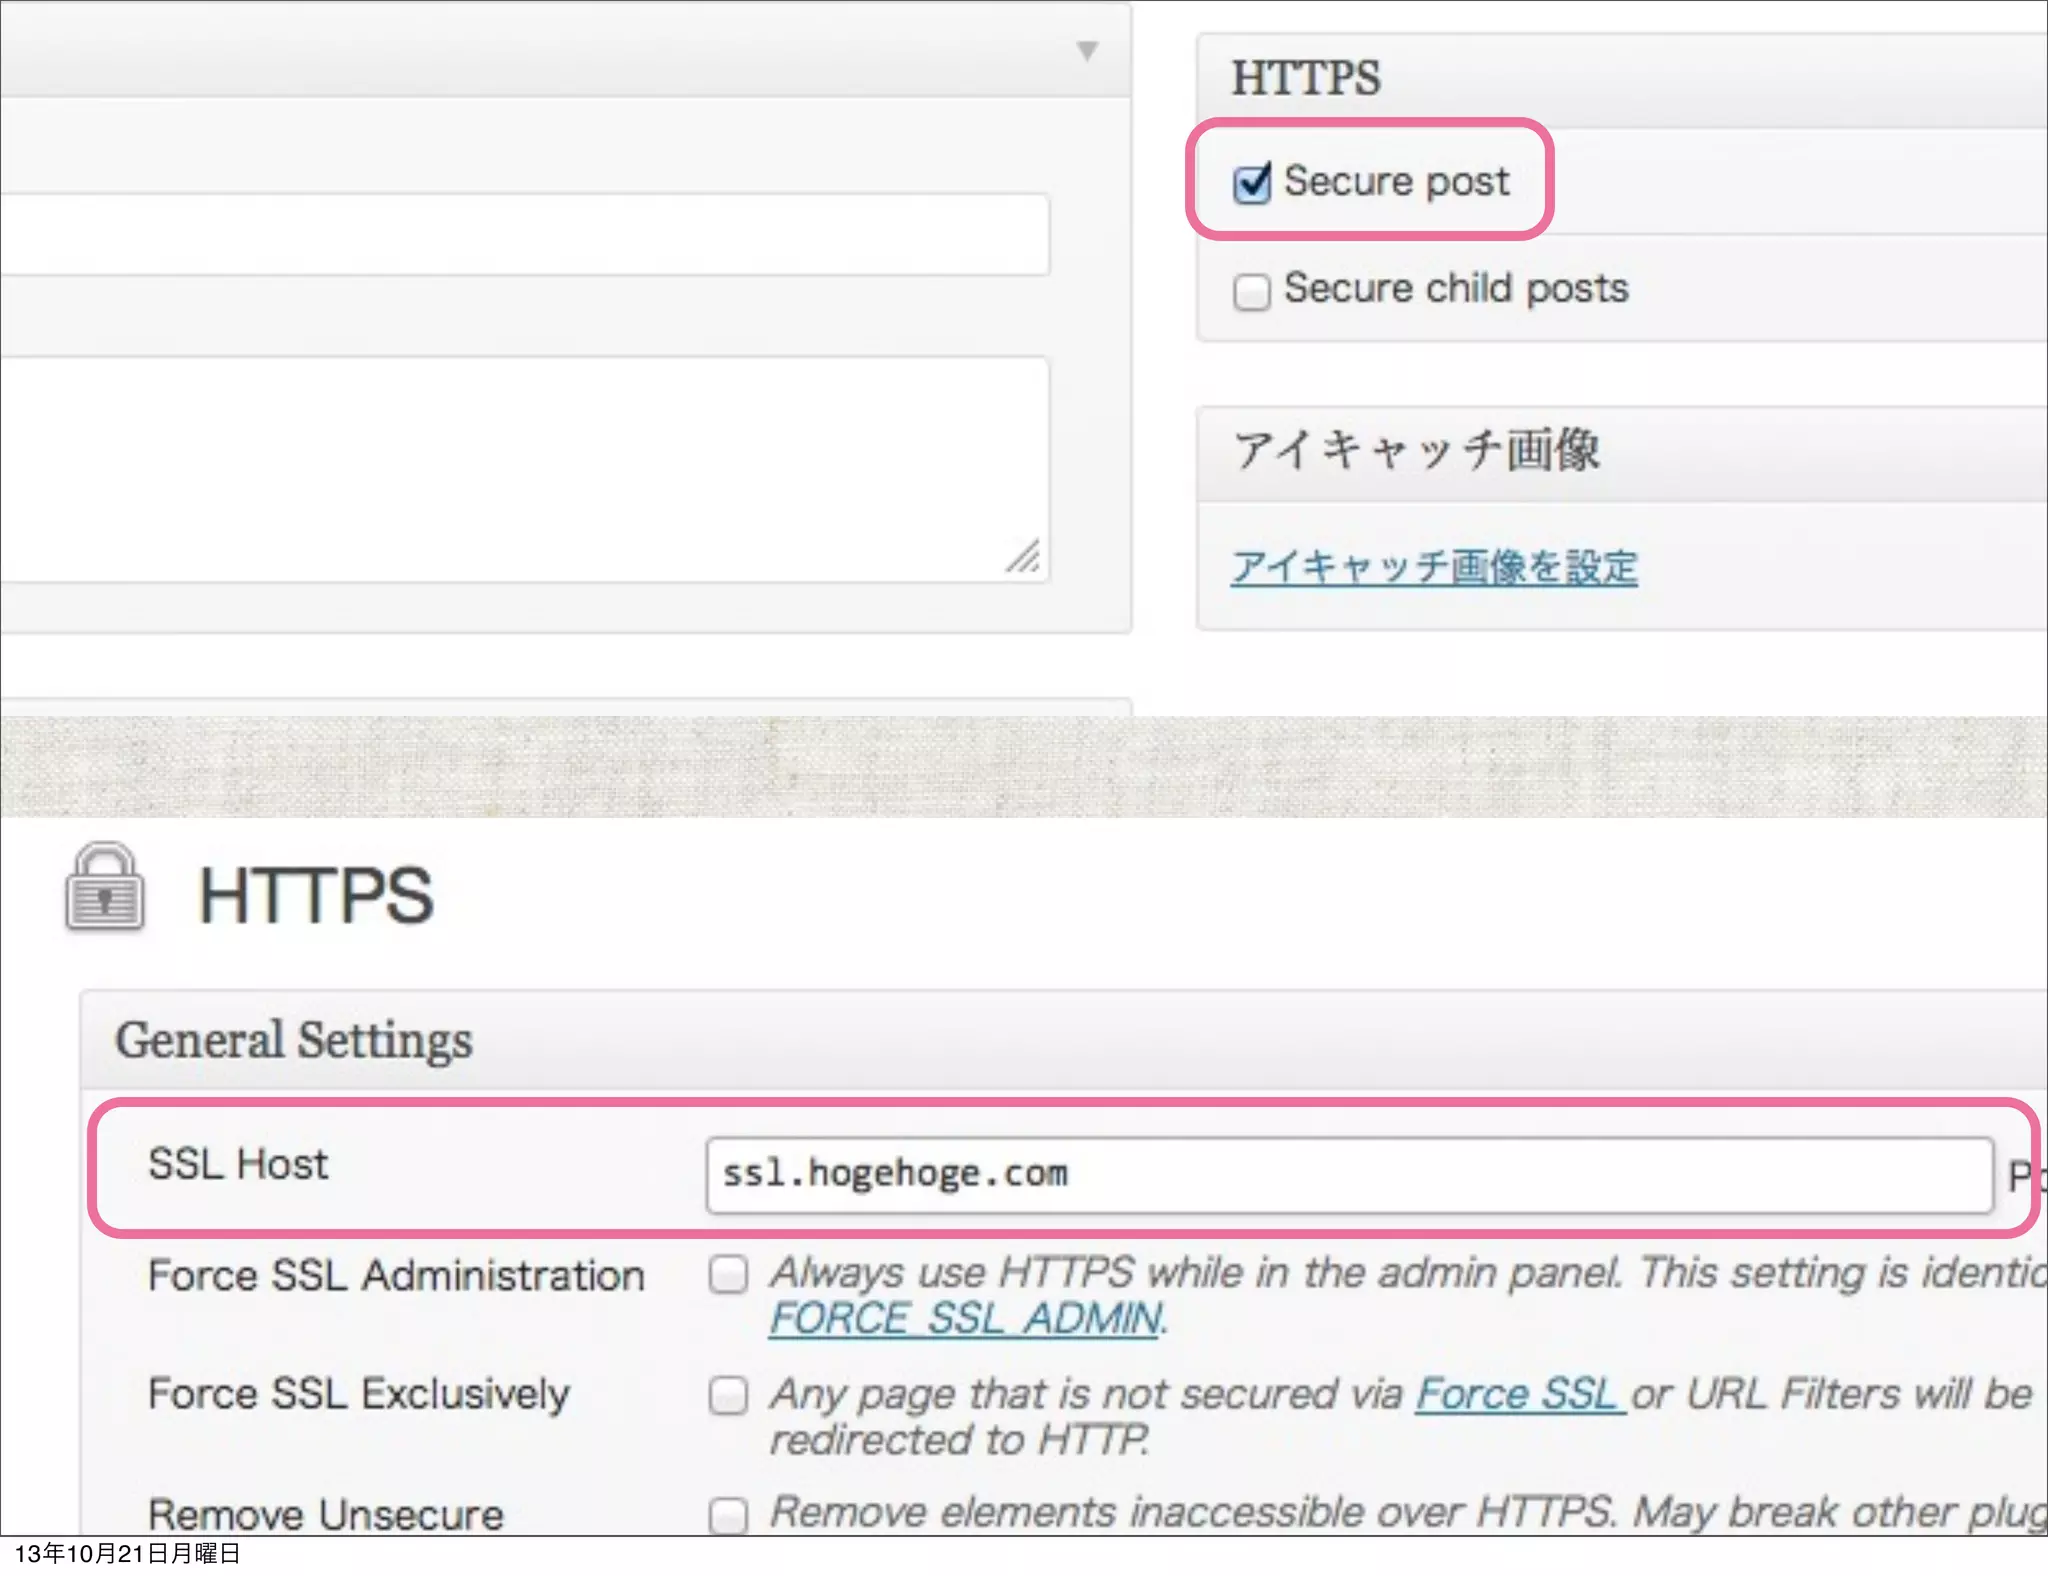Screen dimensions: 2048x1576
Task: Click the single-line text field above textarea
Action: click(x=520, y=234)
